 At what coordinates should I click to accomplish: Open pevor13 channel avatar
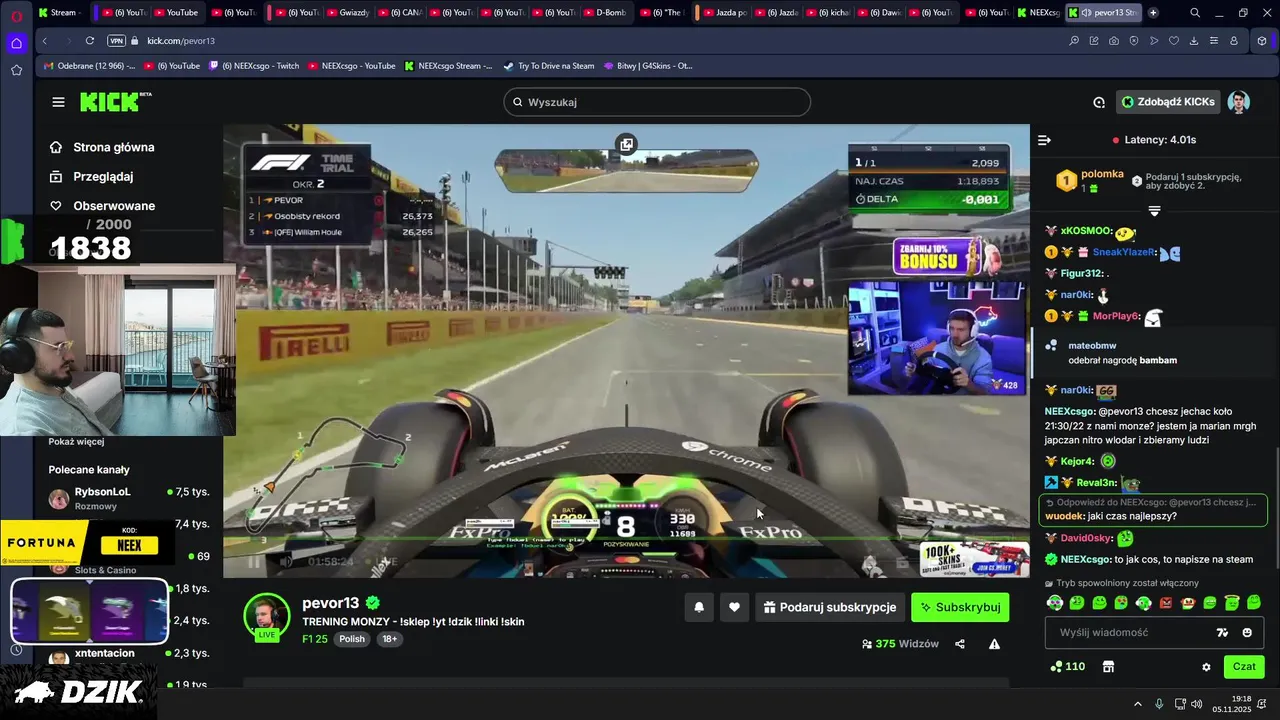click(267, 615)
